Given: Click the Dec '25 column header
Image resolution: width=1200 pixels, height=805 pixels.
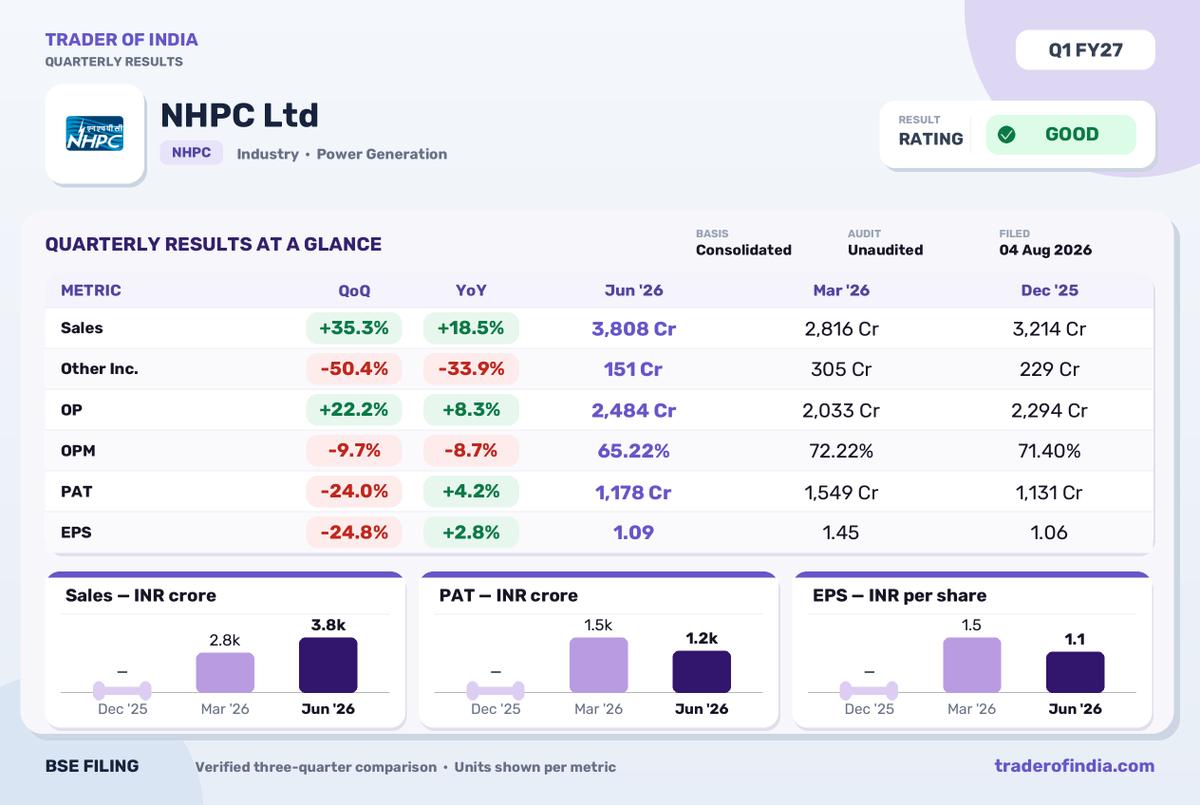Looking at the screenshot, I should click(x=1049, y=291).
